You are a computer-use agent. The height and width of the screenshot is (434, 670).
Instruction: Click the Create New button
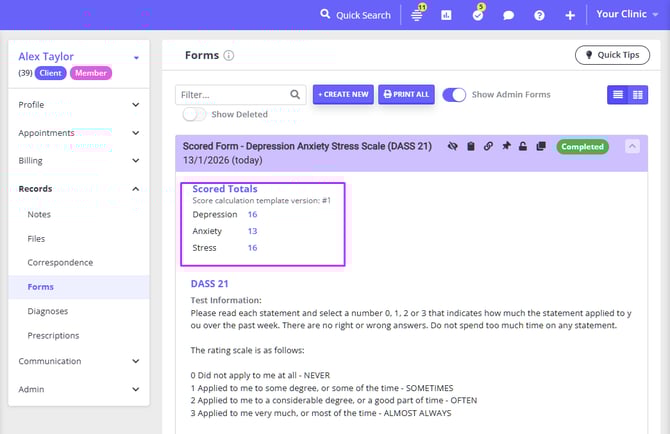[343, 94]
